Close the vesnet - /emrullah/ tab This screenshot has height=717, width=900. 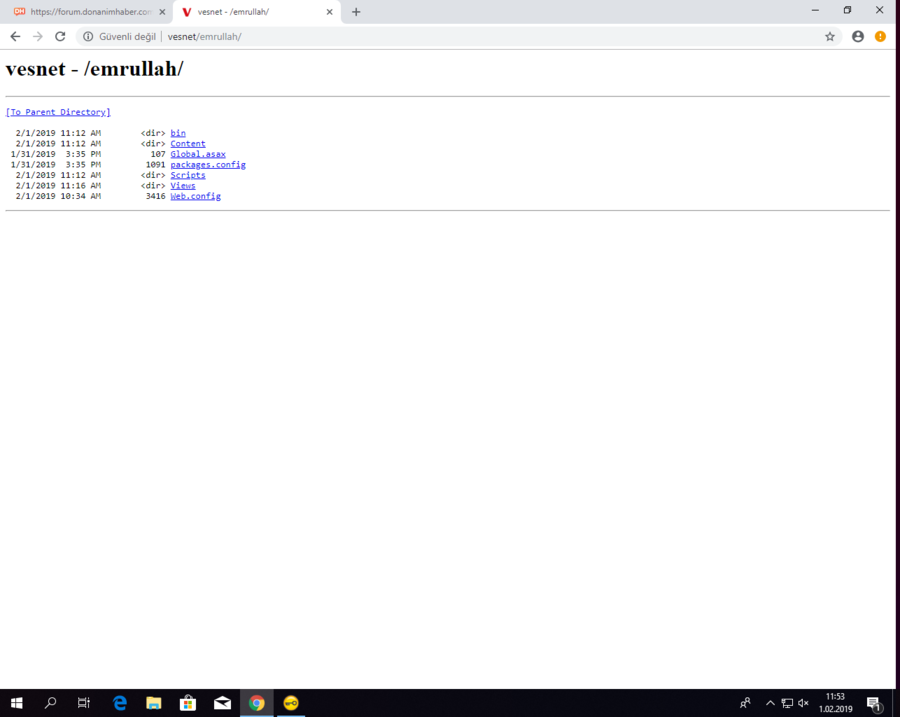pyautogui.click(x=329, y=12)
